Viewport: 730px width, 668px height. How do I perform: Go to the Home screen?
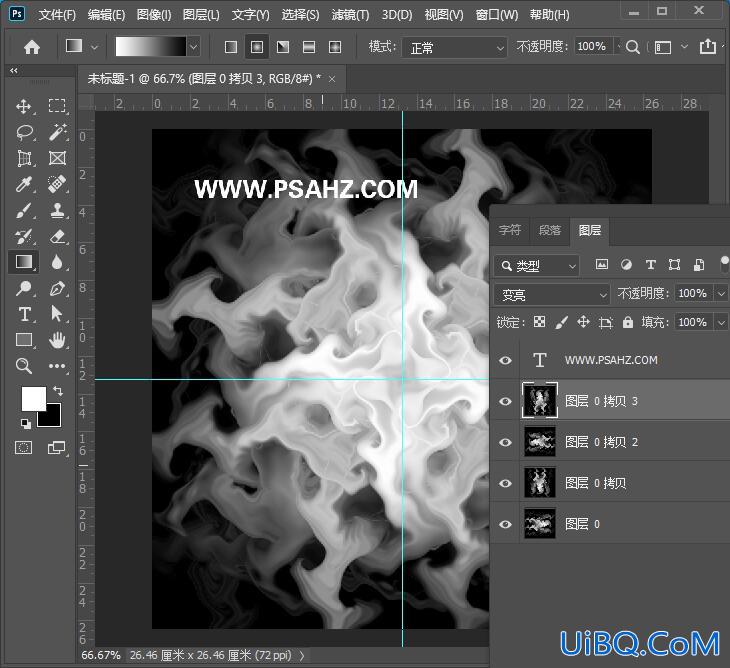(x=32, y=47)
